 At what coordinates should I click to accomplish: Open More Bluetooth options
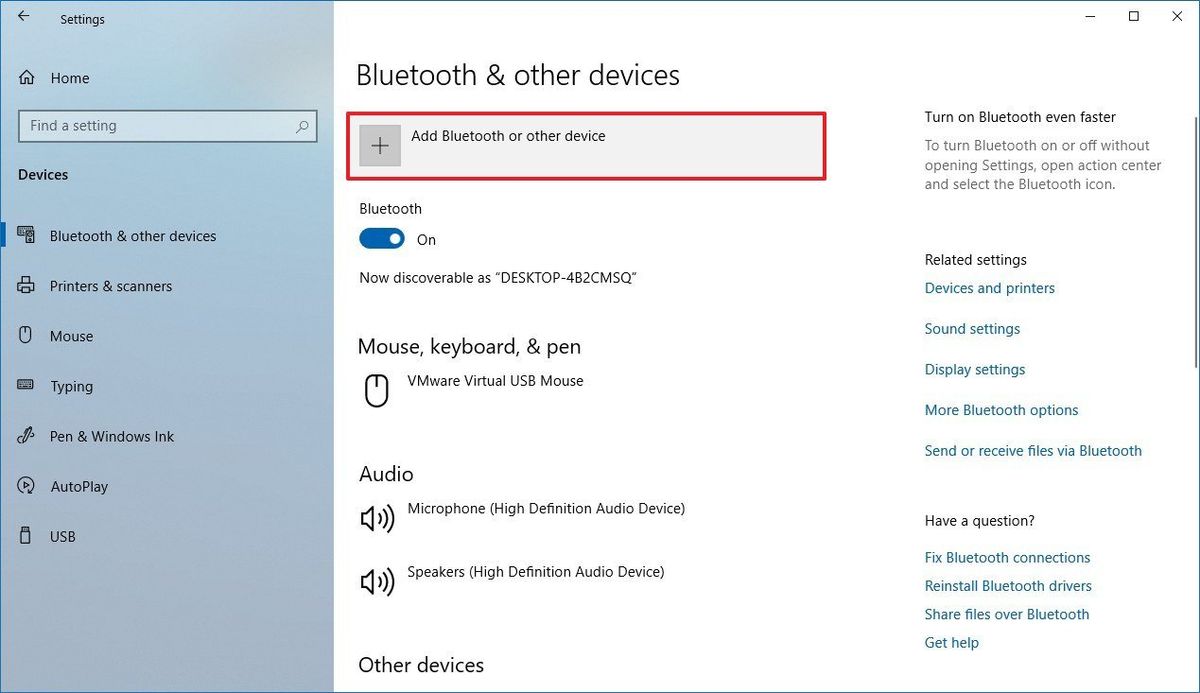coord(1001,410)
